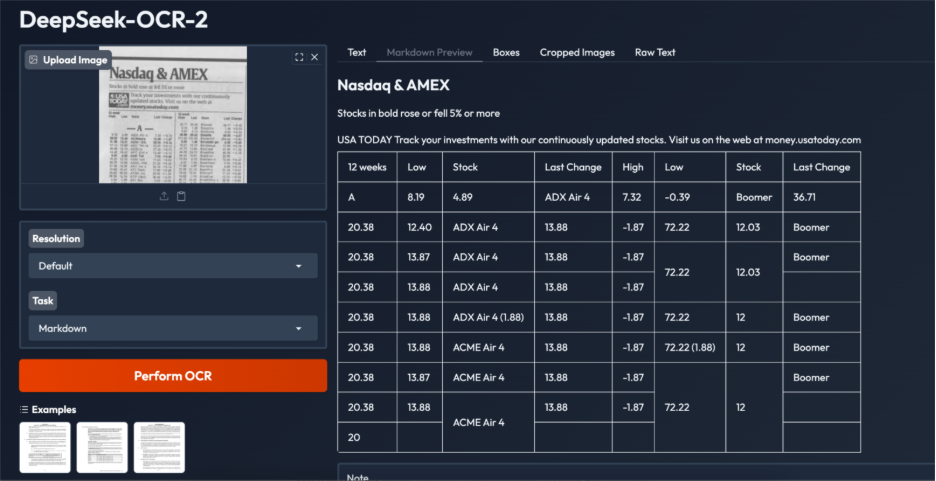Screen dimensions: 936x481
Task: Click the Perform OCR button
Action: 173,376
